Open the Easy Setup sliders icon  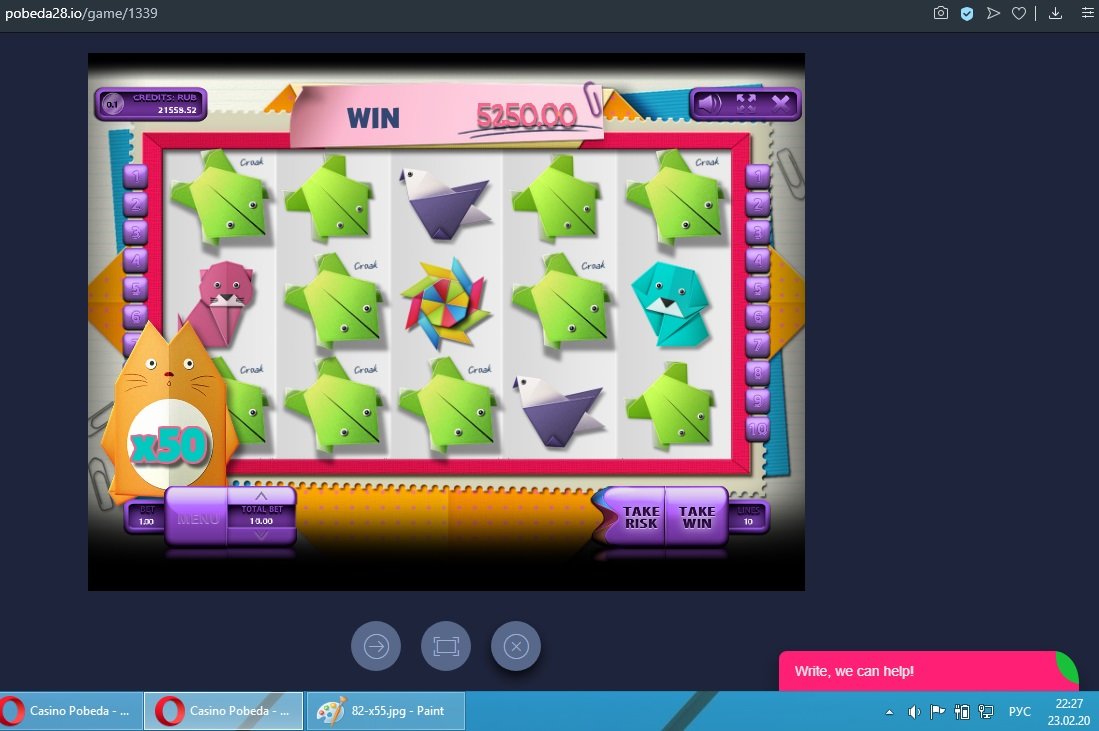click(x=1087, y=13)
